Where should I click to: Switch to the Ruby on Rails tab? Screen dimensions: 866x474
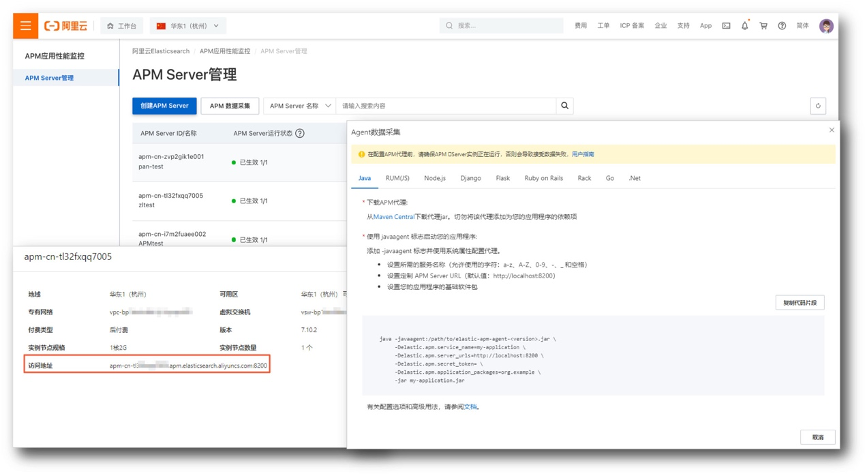click(x=543, y=178)
